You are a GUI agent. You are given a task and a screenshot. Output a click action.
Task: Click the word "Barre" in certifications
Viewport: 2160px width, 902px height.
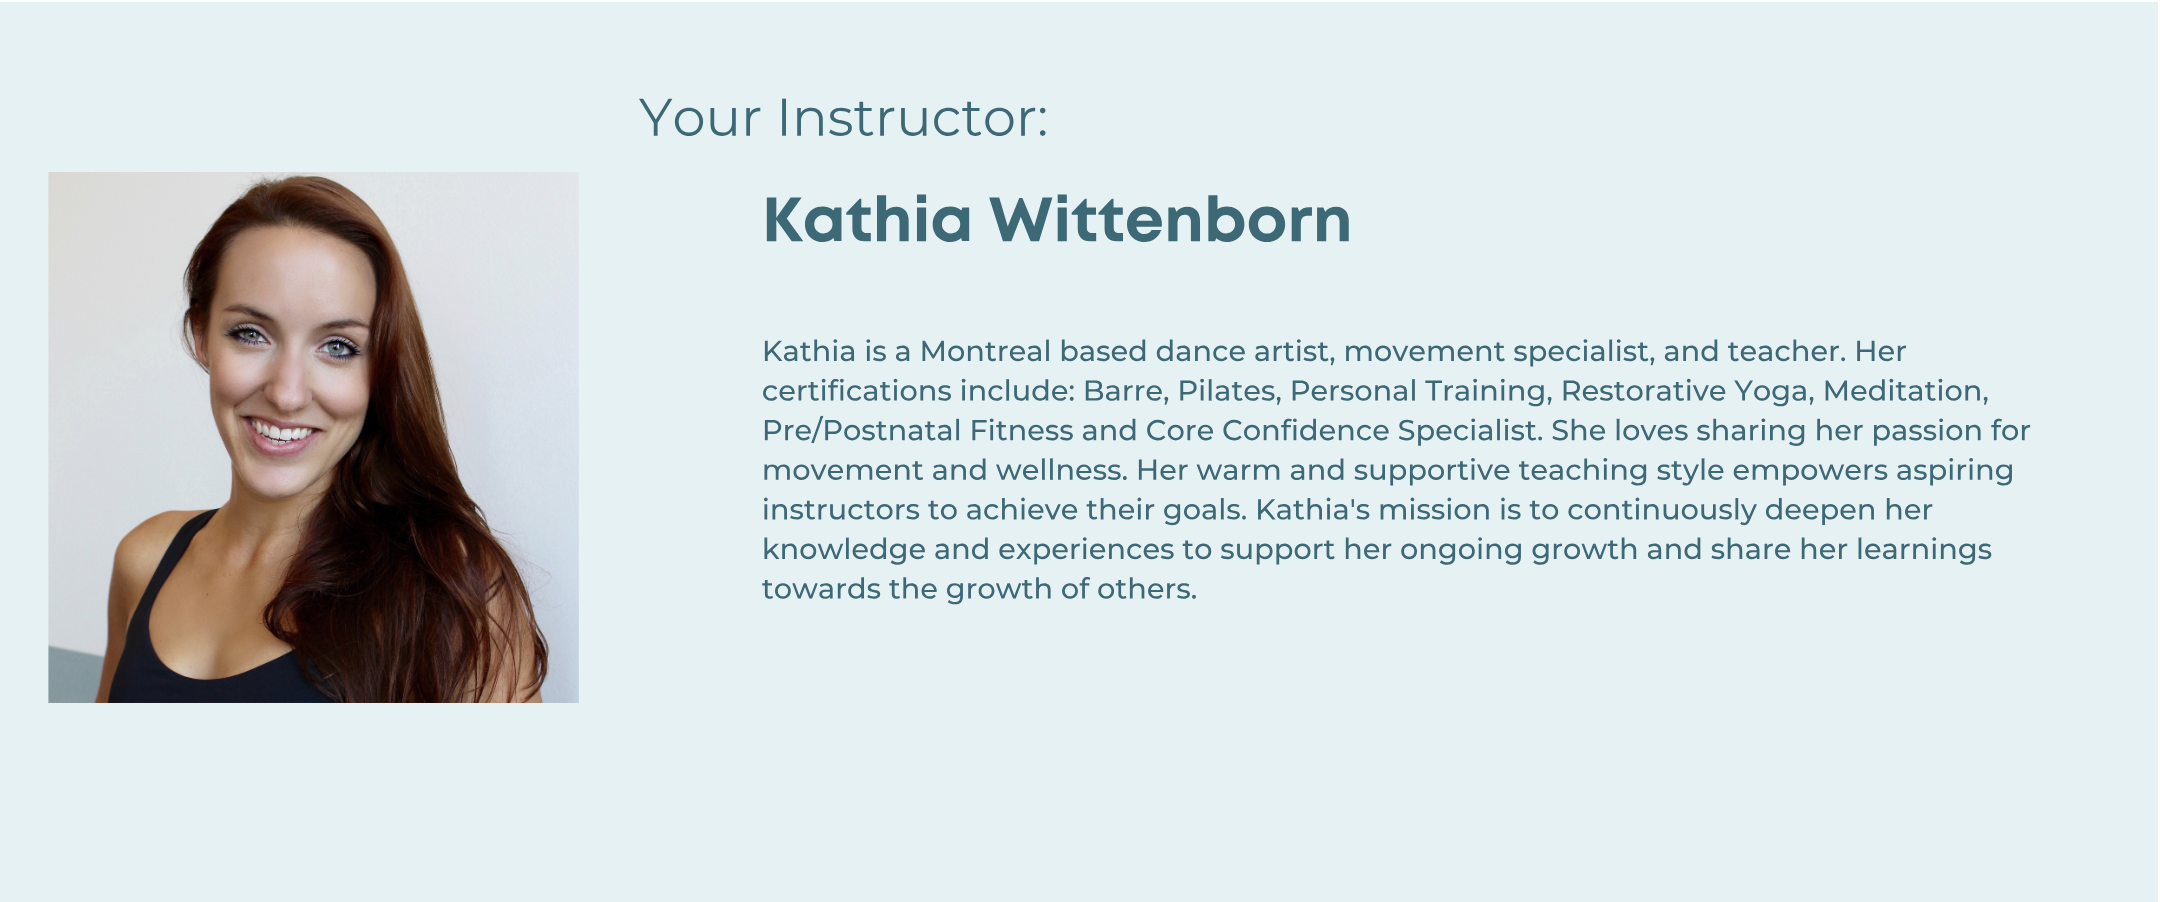click(x=1122, y=391)
